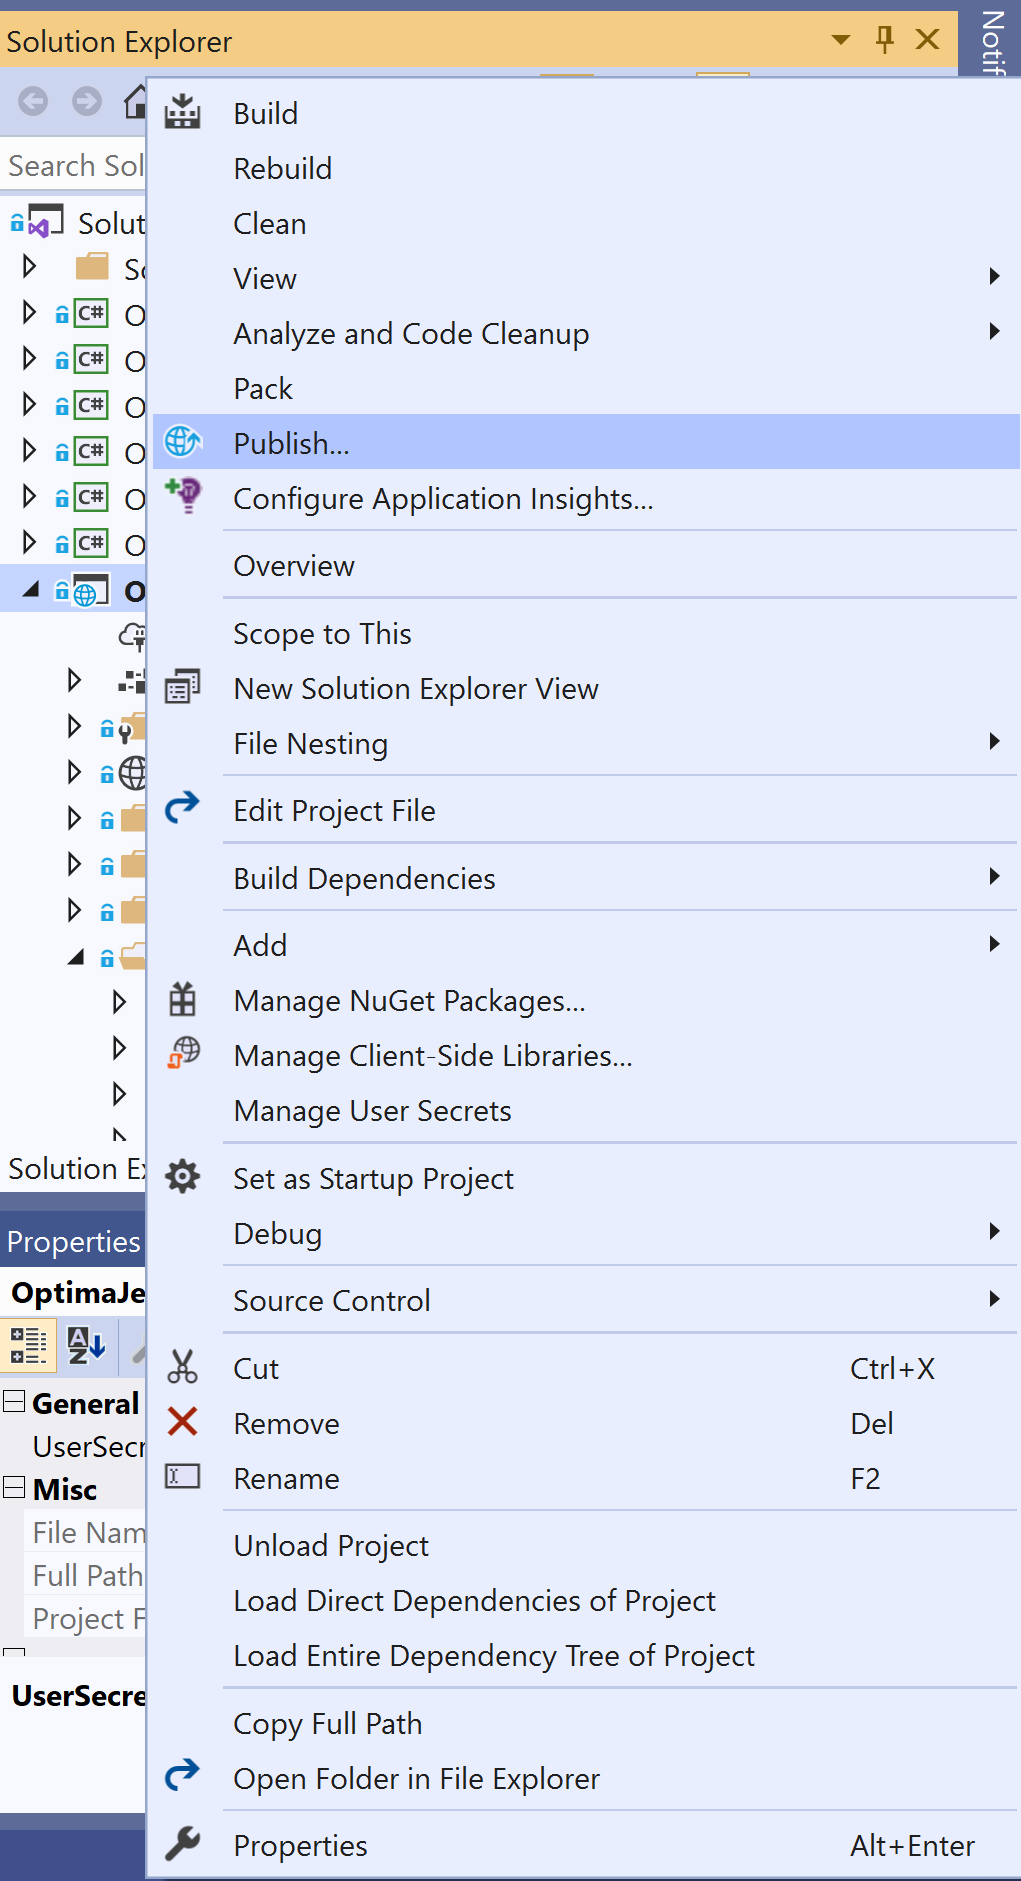Collapse the General category in Properties
The height and width of the screenshot is (1881, 1021).
click(14, 1401)
